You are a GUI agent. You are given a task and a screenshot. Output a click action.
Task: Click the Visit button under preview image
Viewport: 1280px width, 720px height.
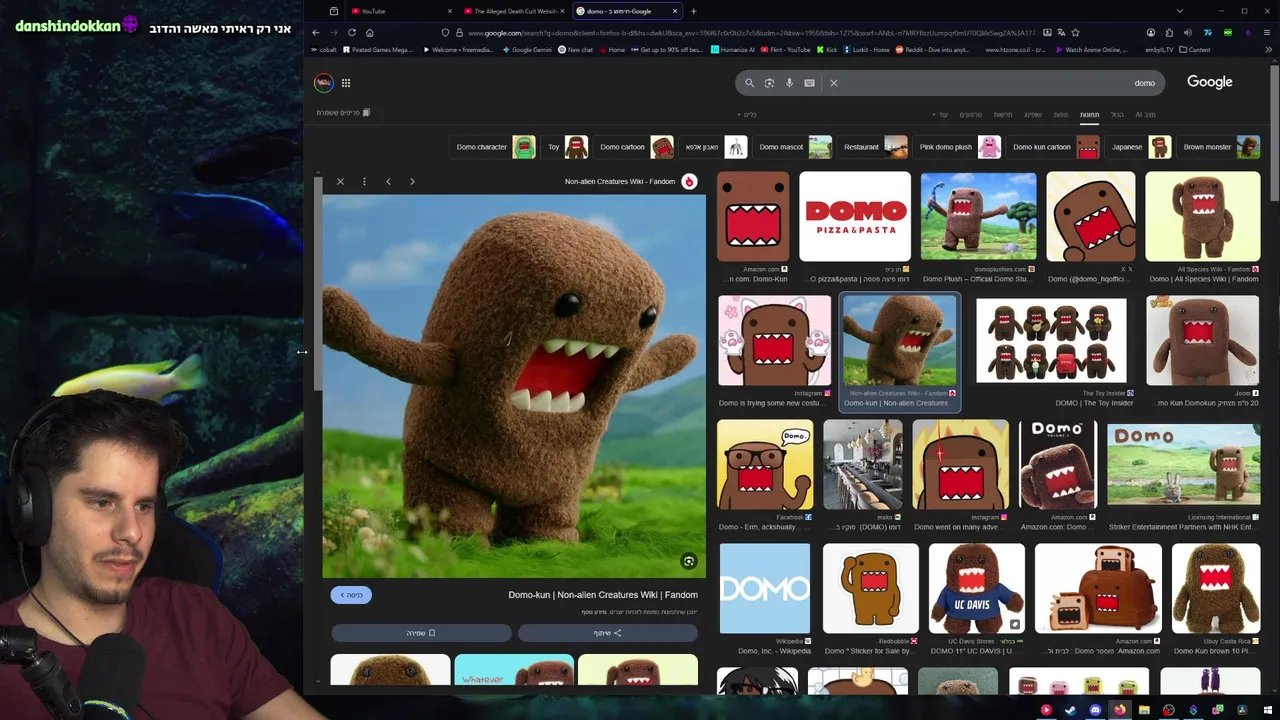(351, 595)
